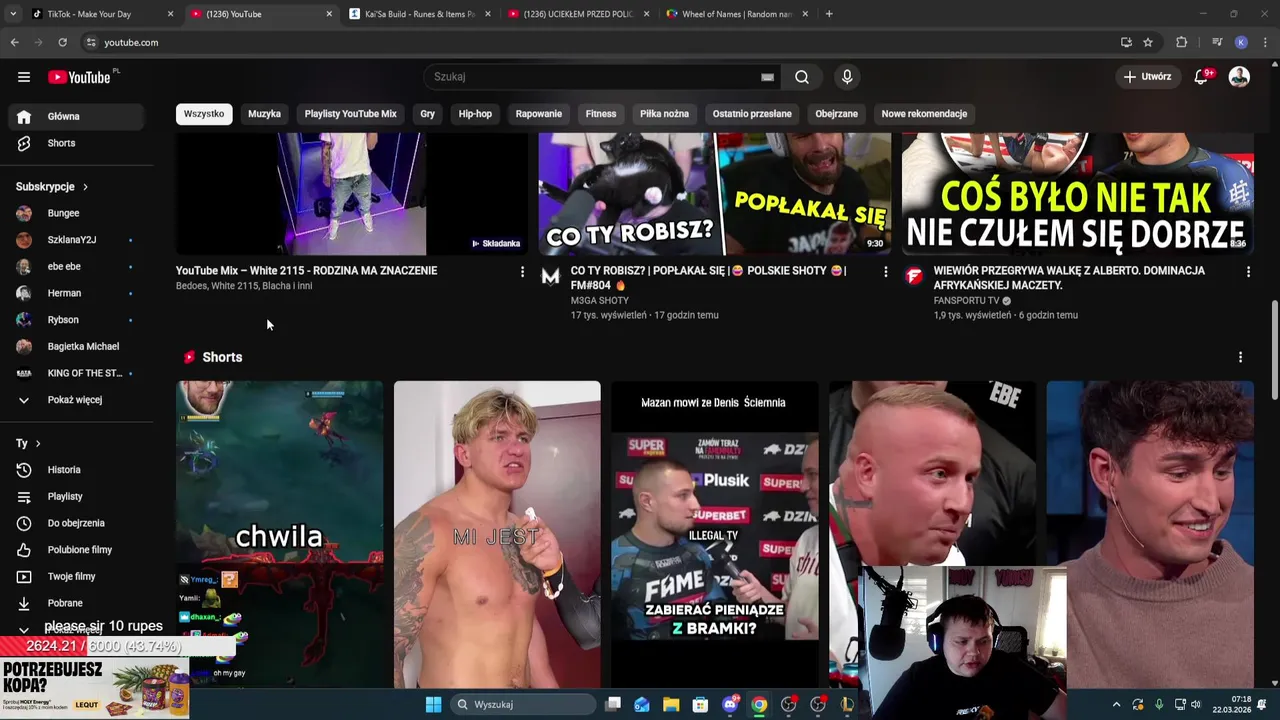This screenshot has height=720, width=1280.
Task: Select the Rapowanie filter chip
Action: tap(538, 114)
